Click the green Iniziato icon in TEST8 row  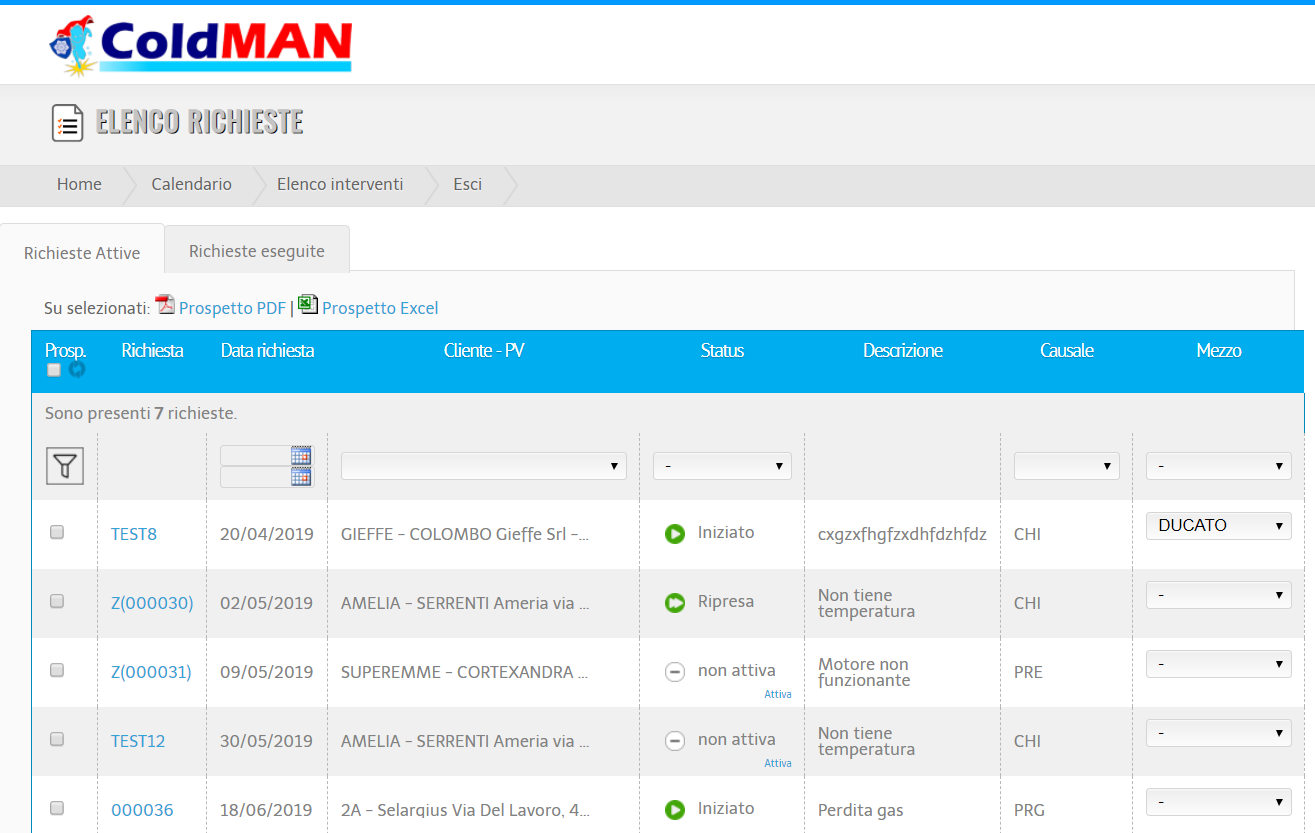(675, 534)
